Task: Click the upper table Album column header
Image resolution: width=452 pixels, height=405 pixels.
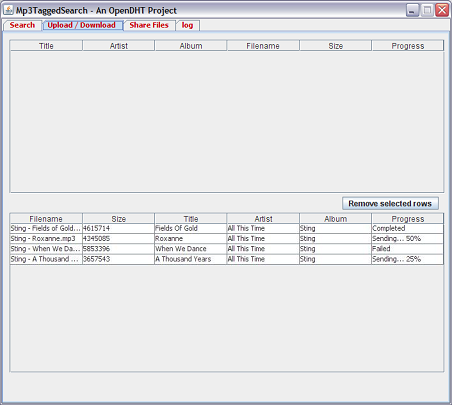Action: 191,46
